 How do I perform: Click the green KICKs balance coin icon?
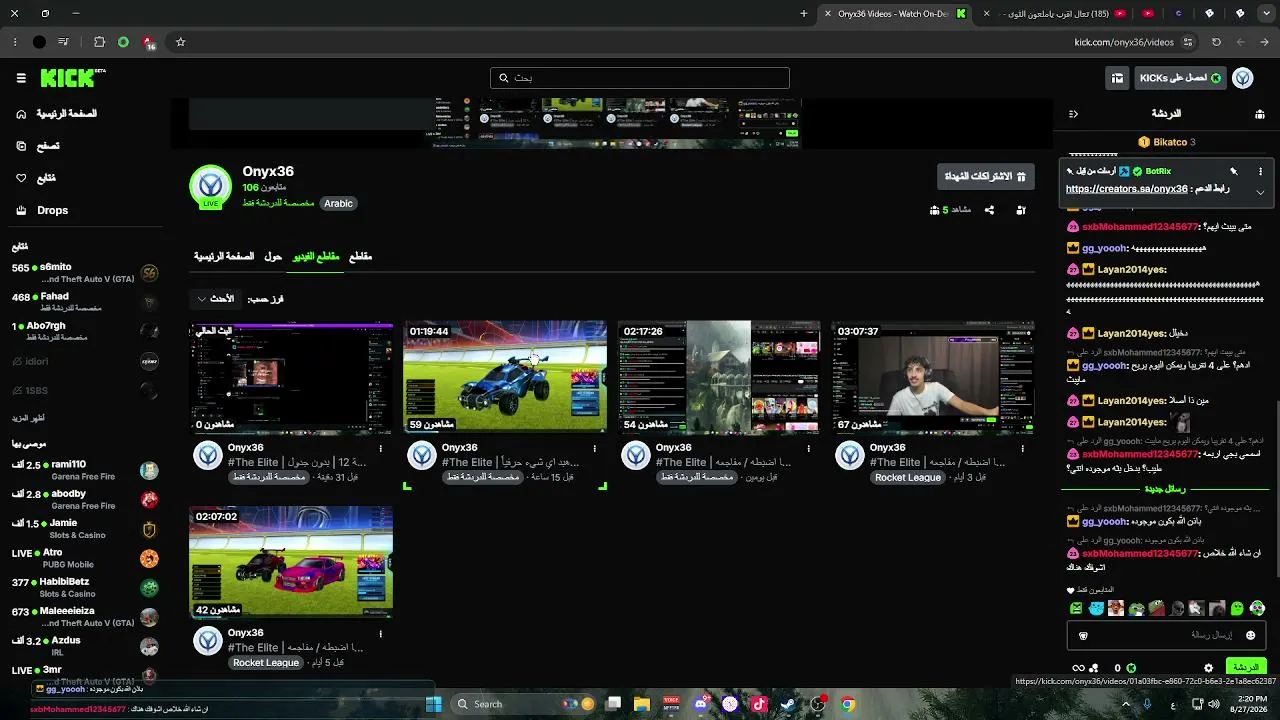[1131, 668]
